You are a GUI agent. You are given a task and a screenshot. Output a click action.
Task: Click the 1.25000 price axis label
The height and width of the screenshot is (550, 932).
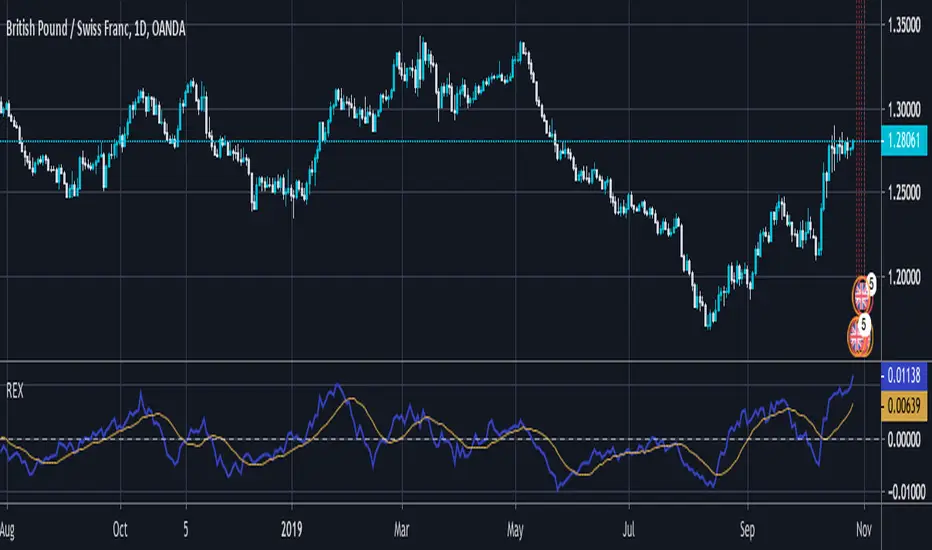click(904, 192)
